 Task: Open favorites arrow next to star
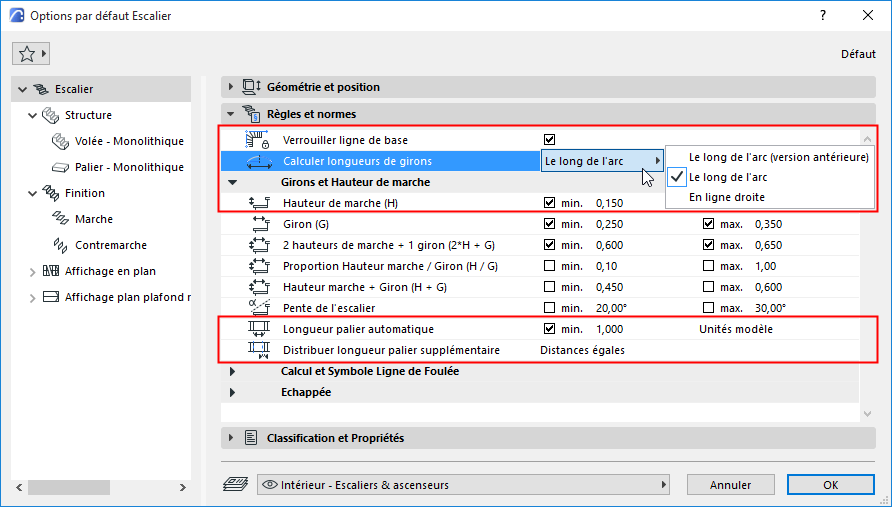point(44,54)
